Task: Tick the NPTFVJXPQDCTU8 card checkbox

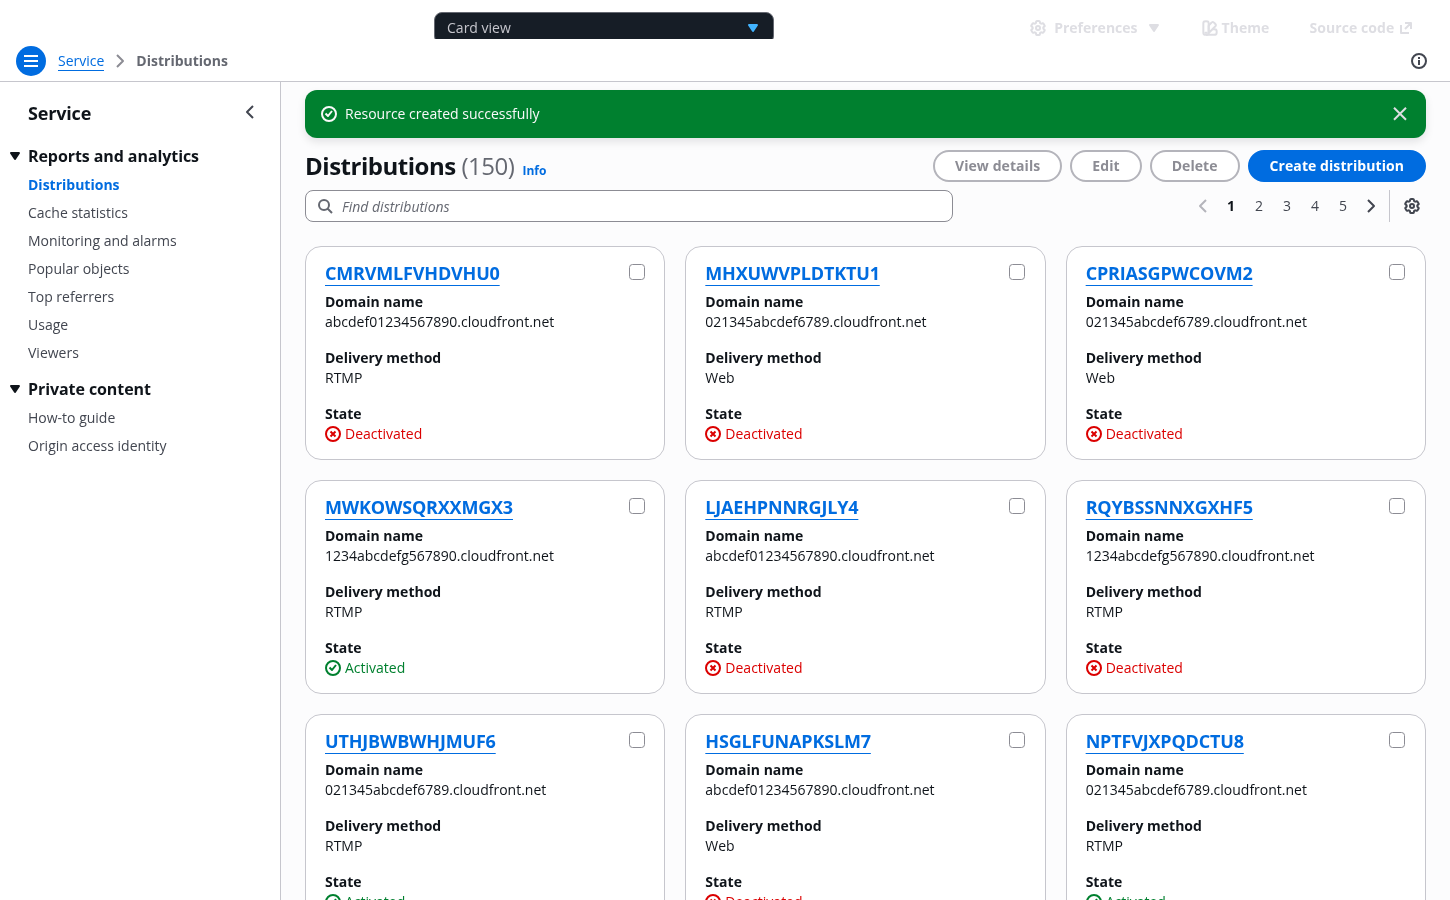Action: click(1397, 740)
